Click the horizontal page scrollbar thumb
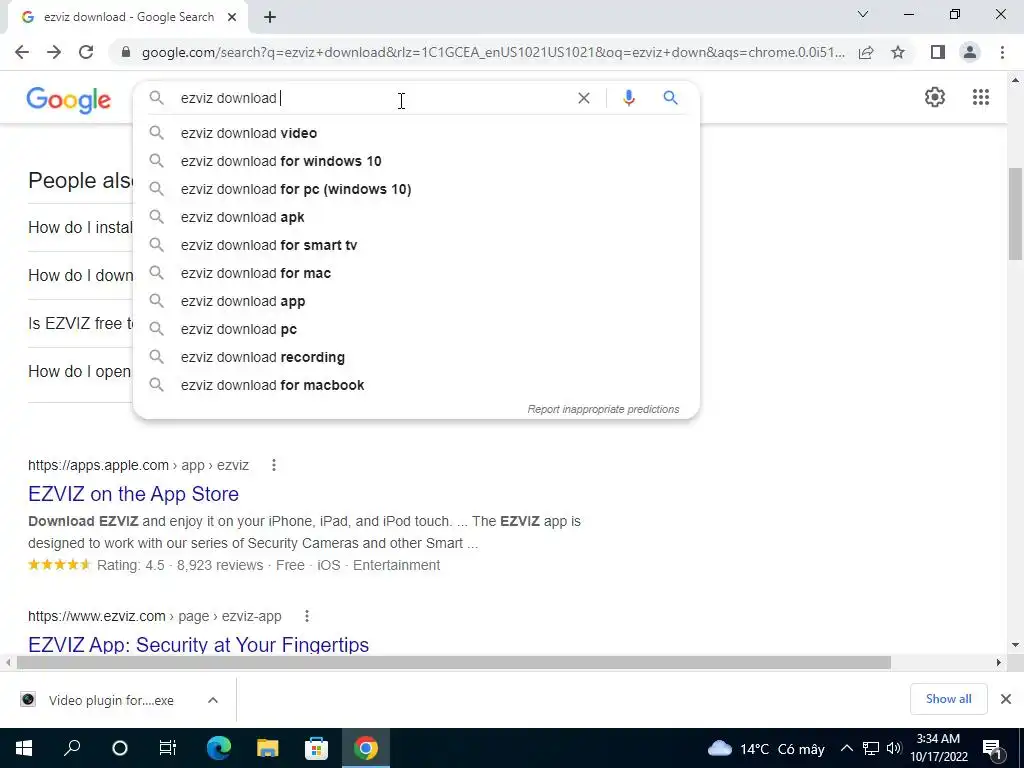Viewport: 1024px width, 768px height. pos(453,663)
